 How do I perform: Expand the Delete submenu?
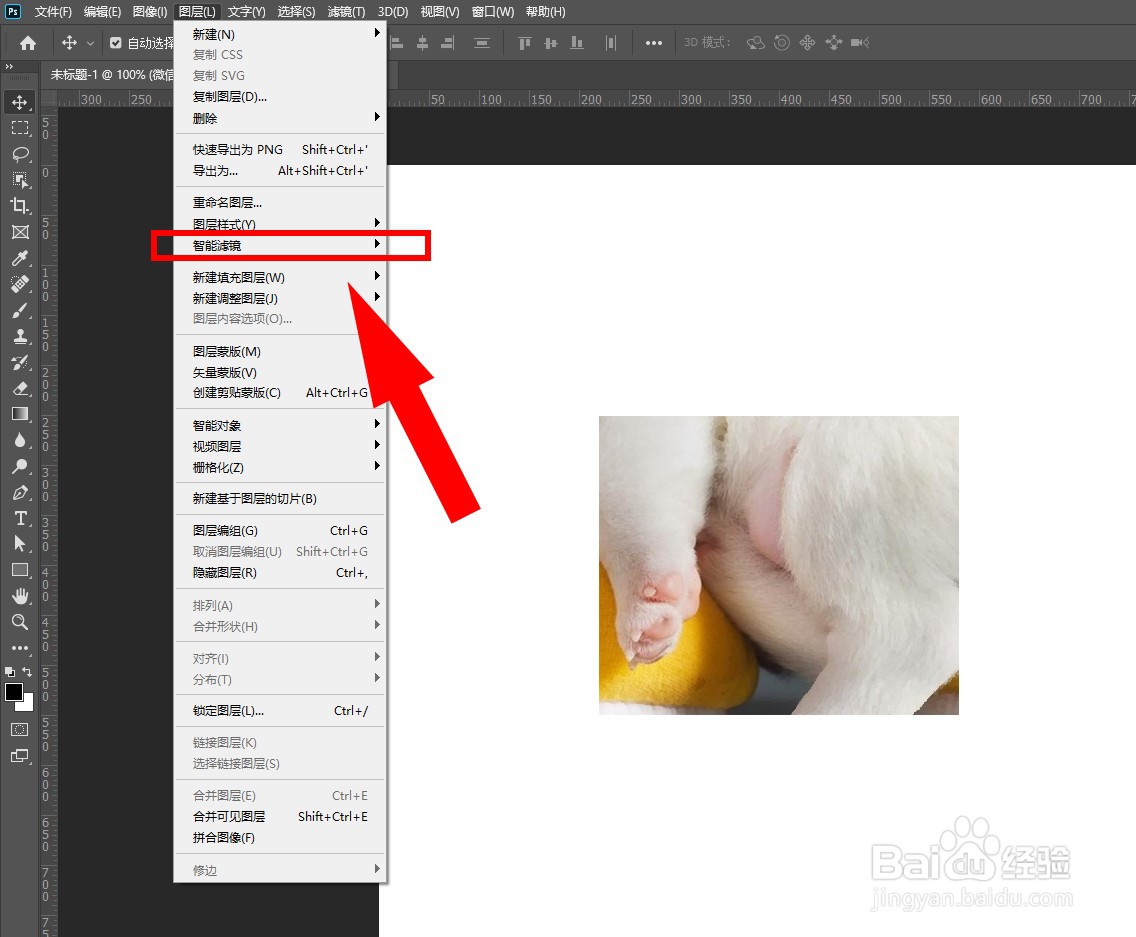(280, 118)
